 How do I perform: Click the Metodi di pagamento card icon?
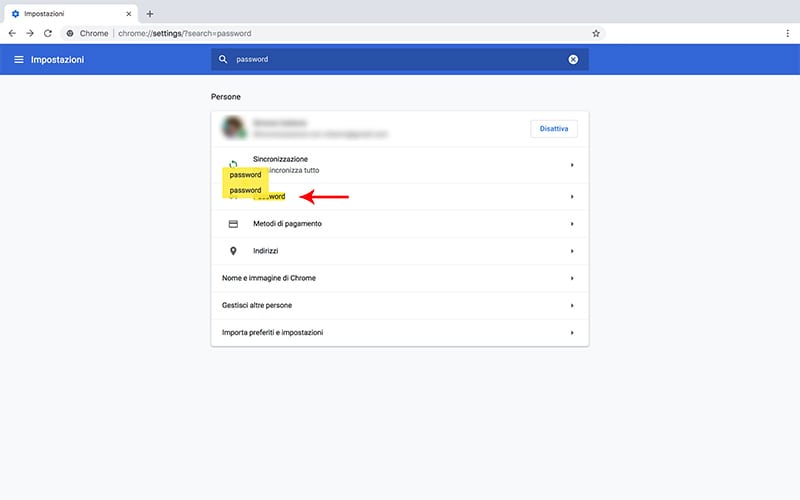233,224
